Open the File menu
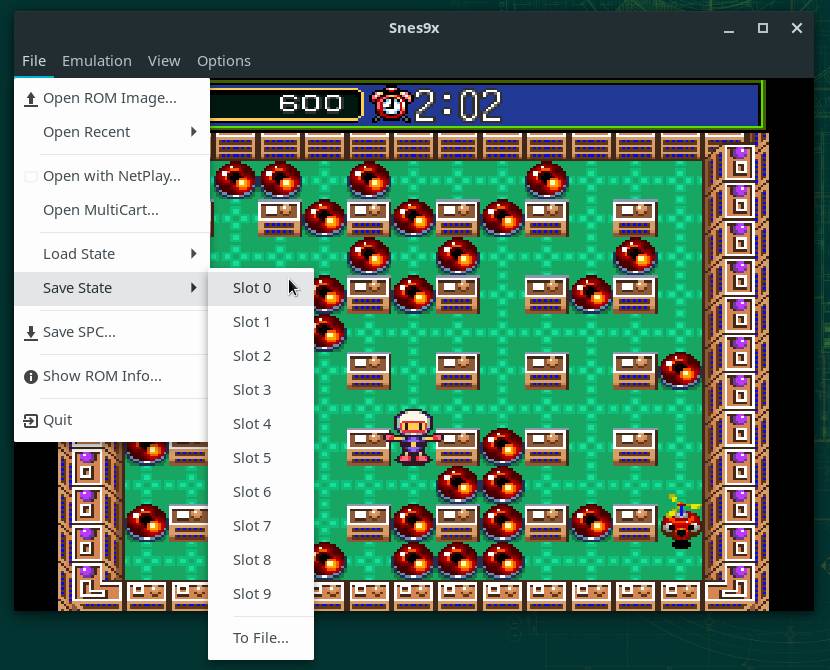 point(34,61)
